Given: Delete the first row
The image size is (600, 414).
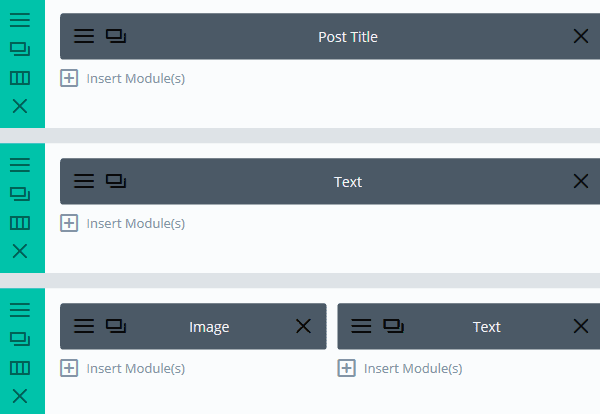Looking at the screenshot, I should coord(20,106).
